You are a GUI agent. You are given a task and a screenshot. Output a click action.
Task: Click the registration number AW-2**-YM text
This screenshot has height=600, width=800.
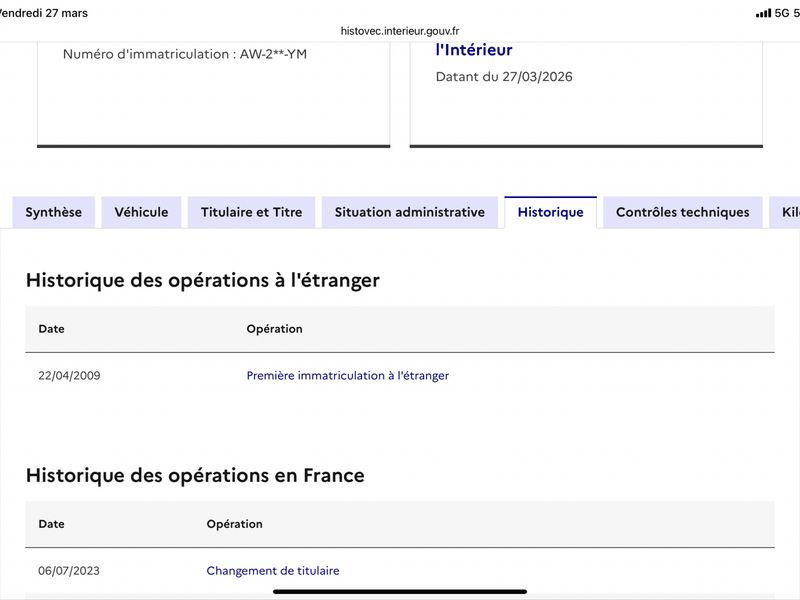click(185, 54)
